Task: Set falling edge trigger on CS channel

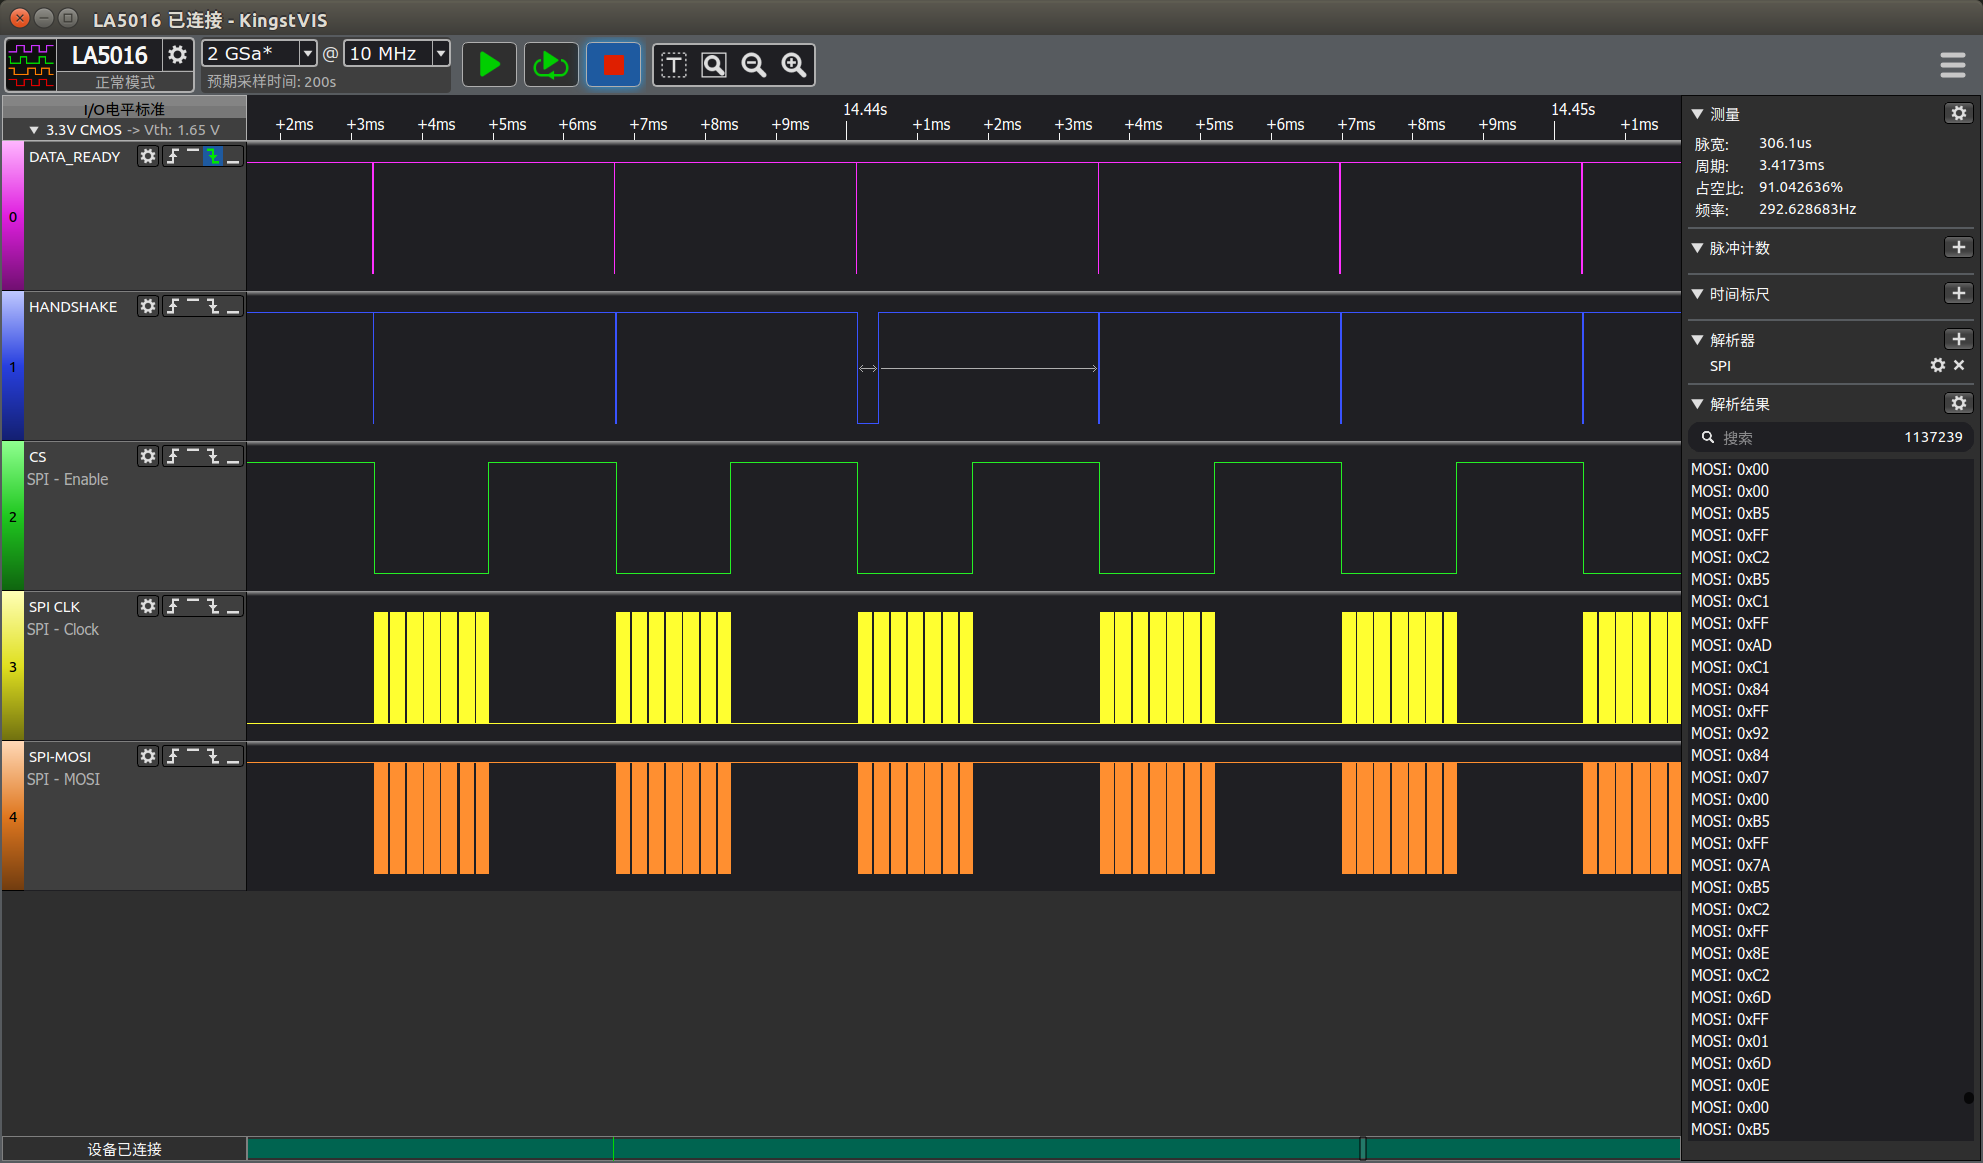Action: pyautogui.click(x=213, y=456)
